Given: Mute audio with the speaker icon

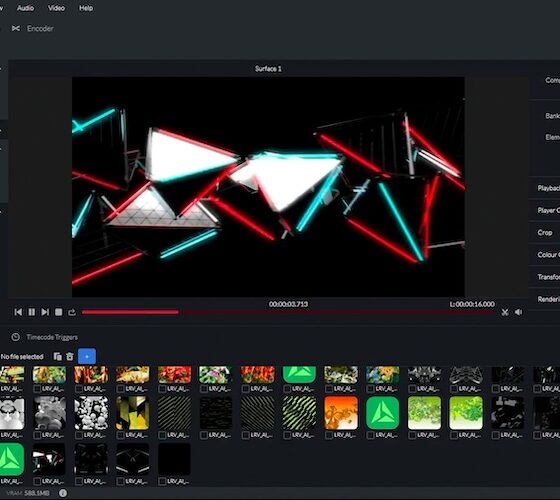Looking at the screenshot, I should [x=519, y=312].
